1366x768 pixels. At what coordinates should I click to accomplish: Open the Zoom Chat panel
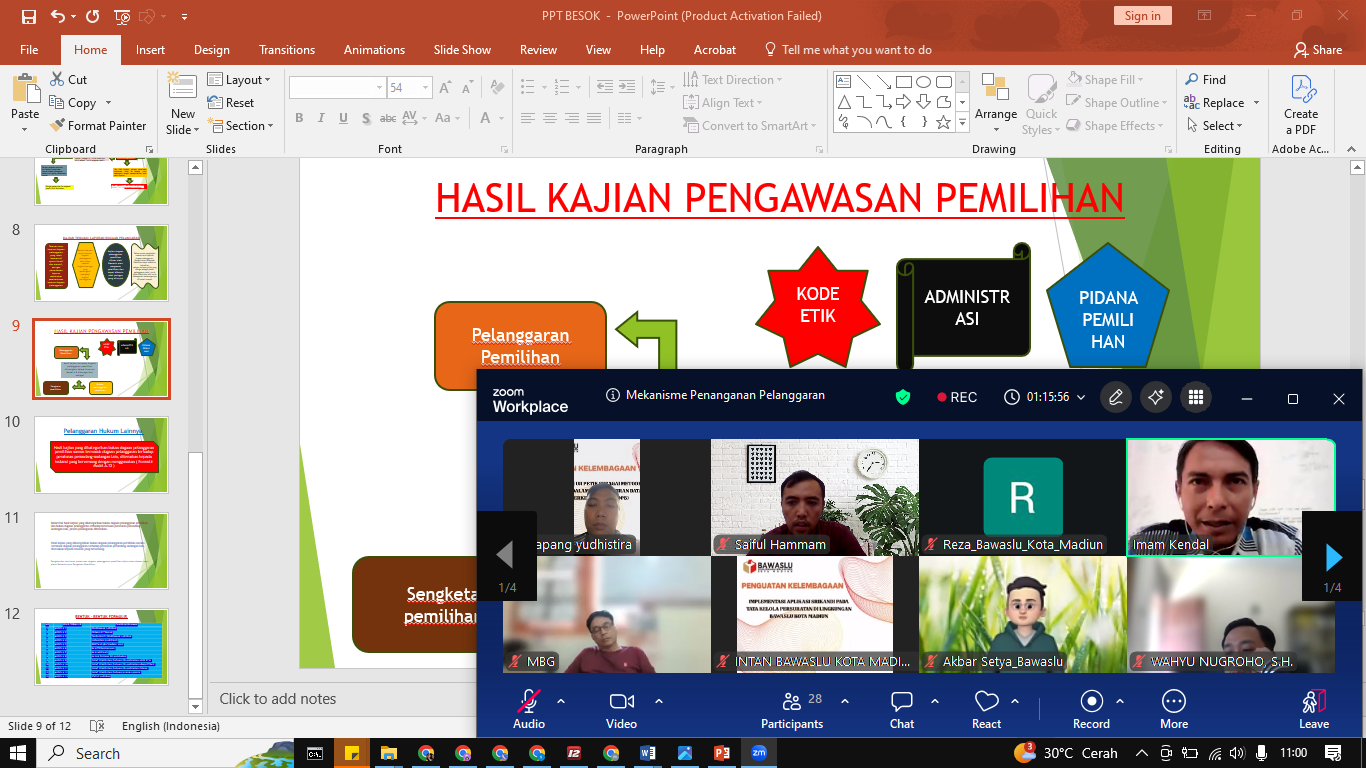(x=902, y=709)
